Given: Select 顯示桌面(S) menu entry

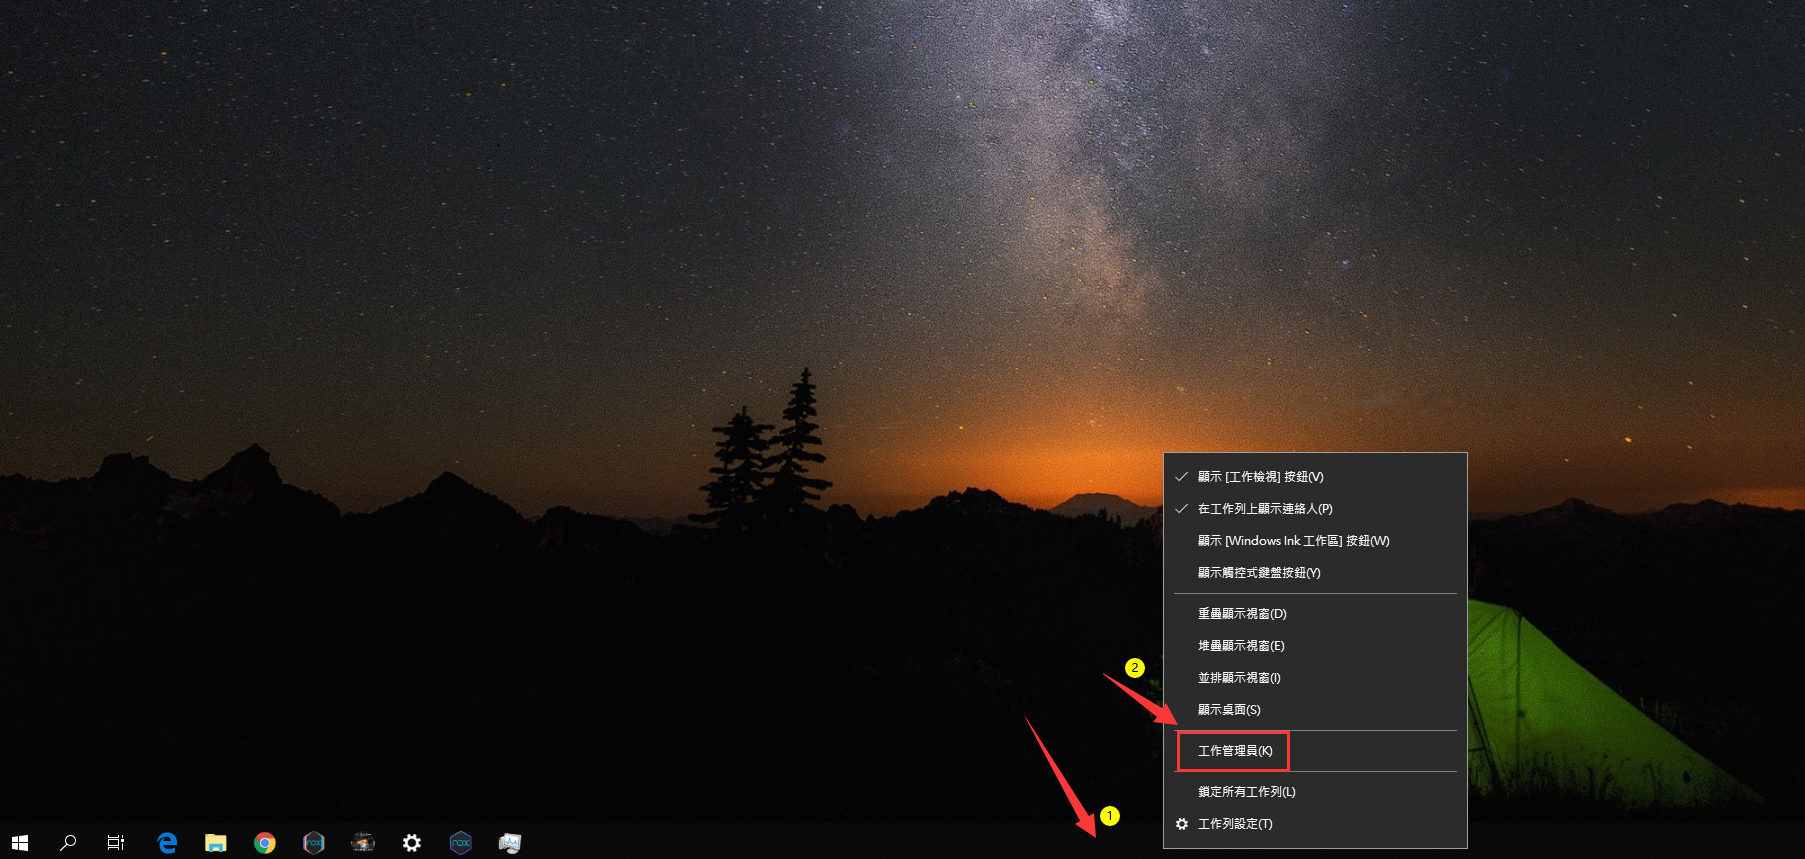Looking at the screenshot, I should pyautogui.click(x=1315, y=710).
